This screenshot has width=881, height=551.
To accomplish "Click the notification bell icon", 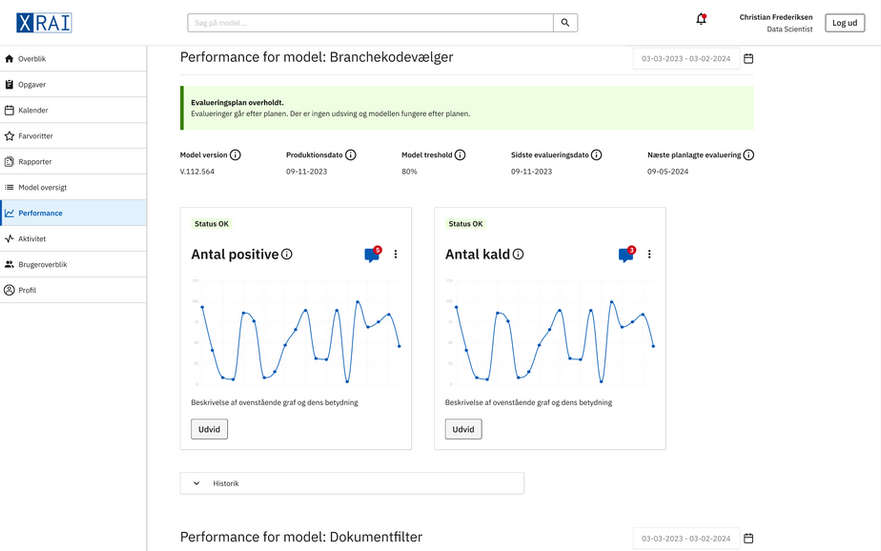I will [x=701, y=21].
